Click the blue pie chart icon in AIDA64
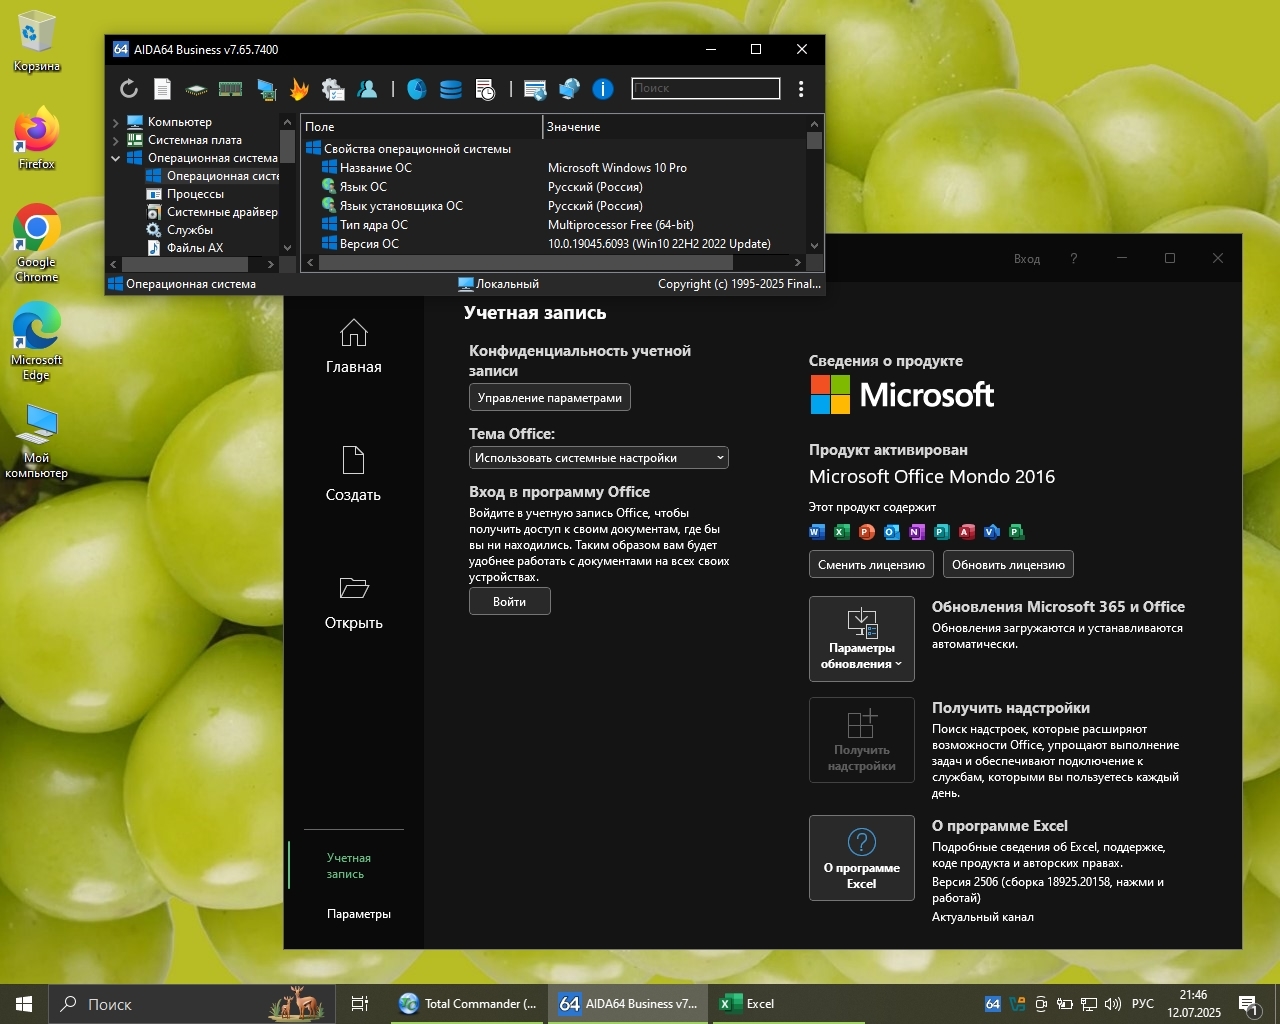This screenshot has width=1280, height=1024. (417, 89)
